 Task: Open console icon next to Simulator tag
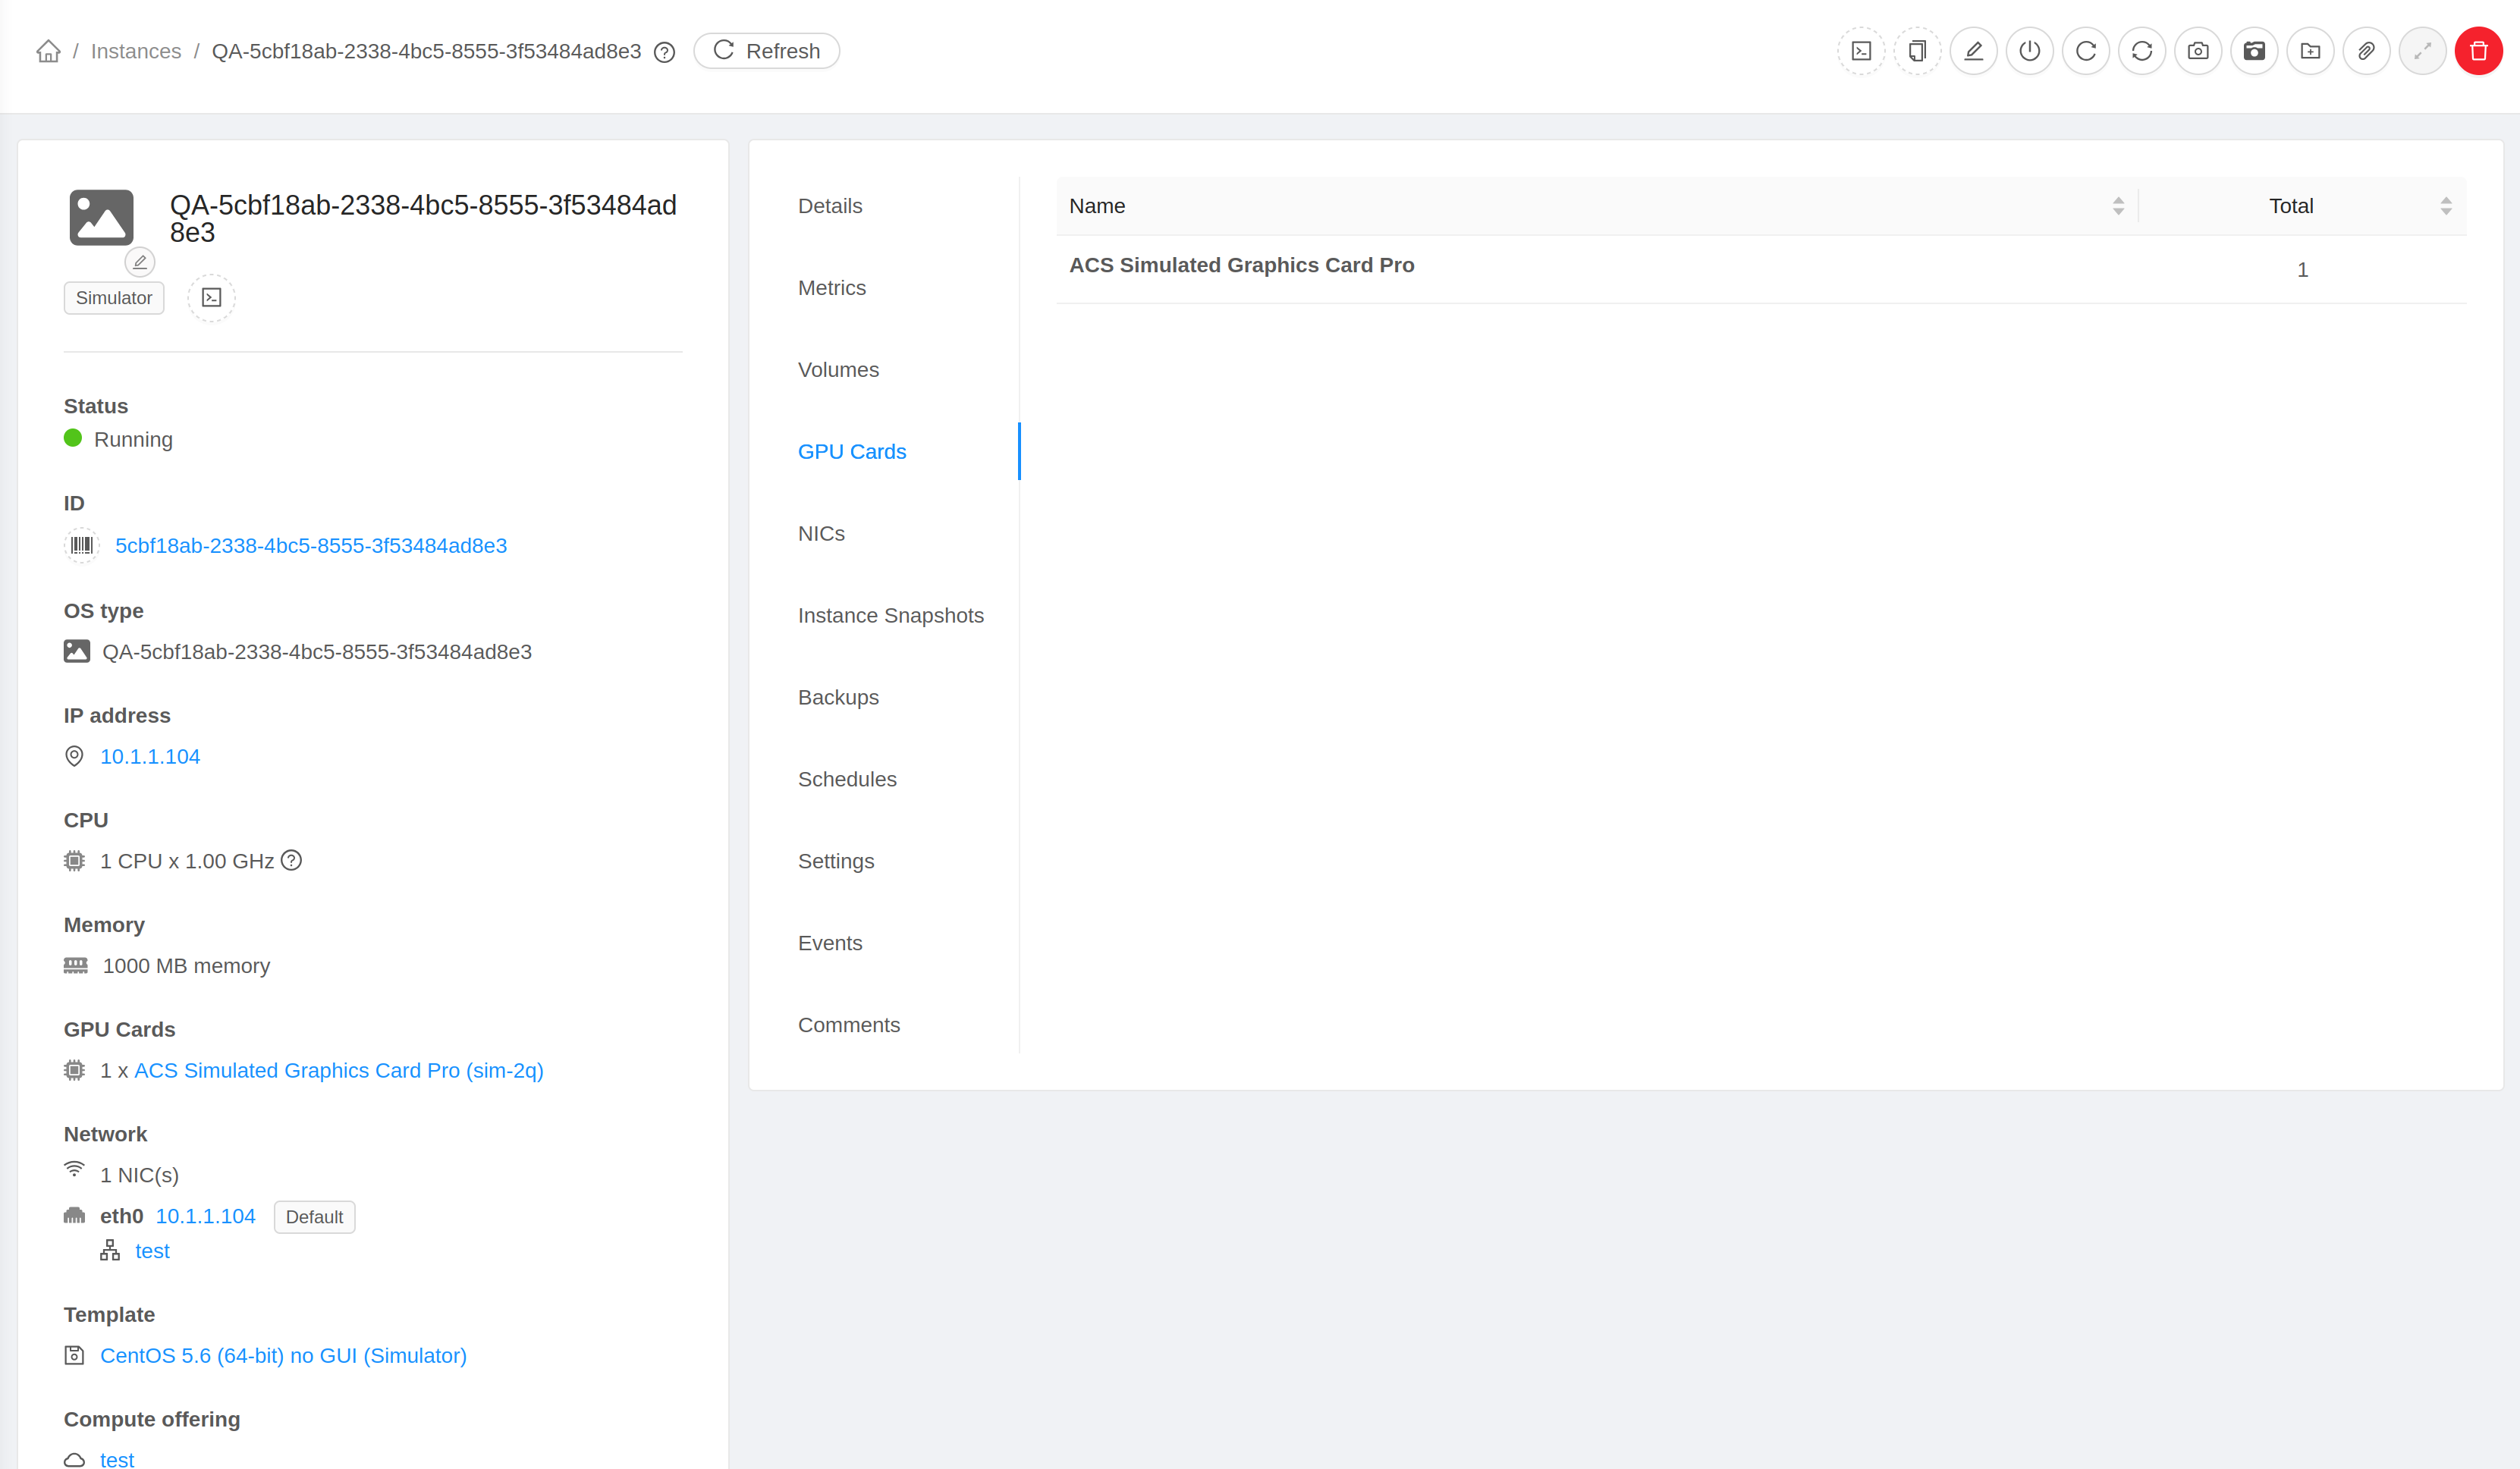click(212, 298)
